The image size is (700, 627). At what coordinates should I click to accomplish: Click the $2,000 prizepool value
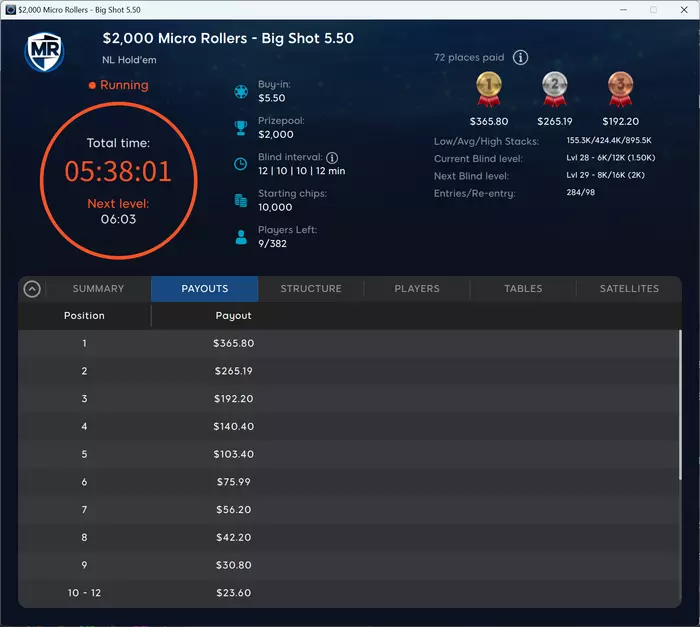point(276,134)
